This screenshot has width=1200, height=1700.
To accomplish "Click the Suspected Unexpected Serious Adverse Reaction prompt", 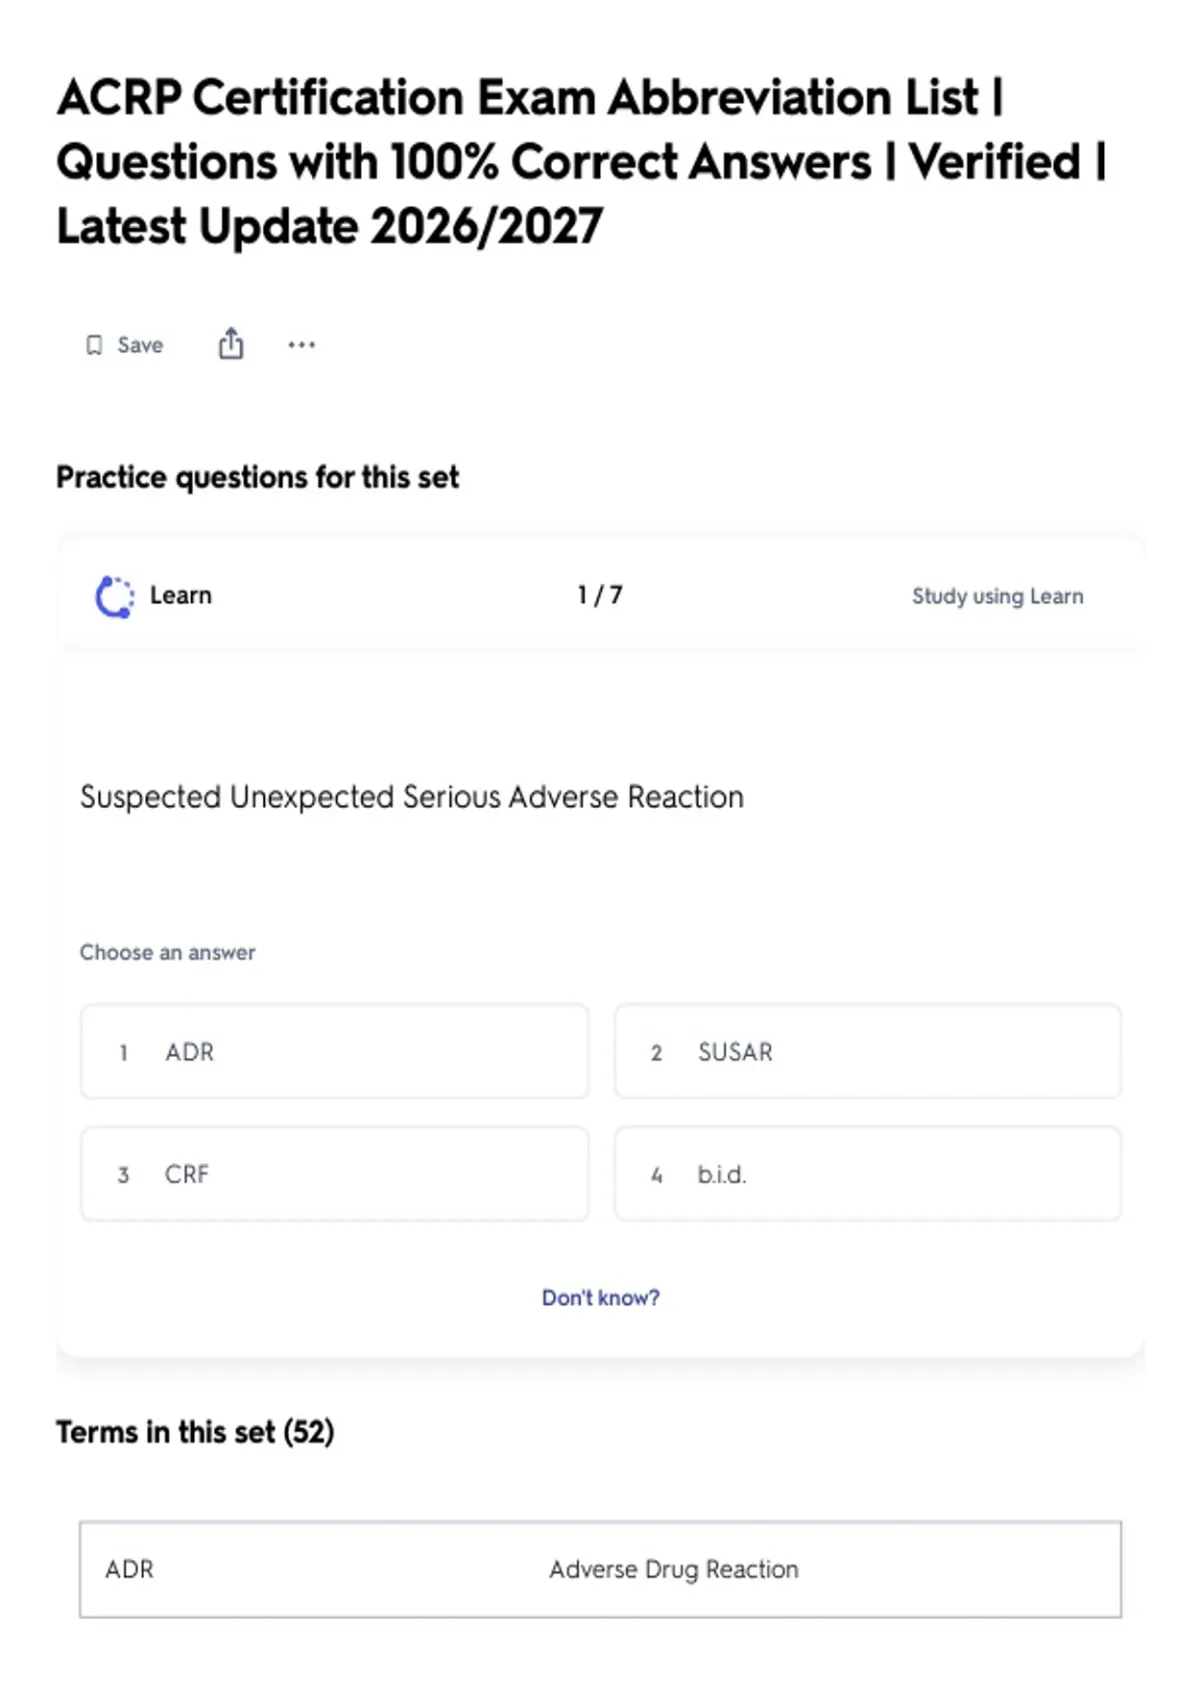I will click(412, 797).
